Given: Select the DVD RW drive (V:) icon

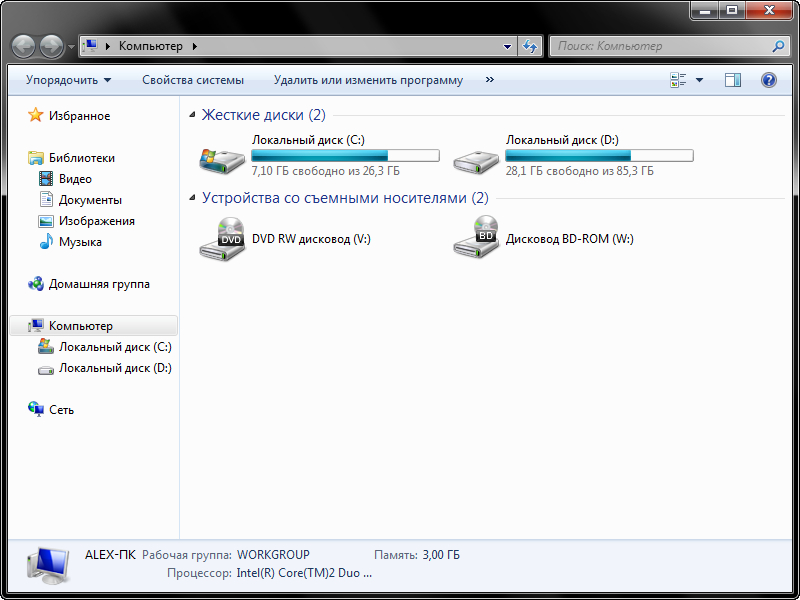Looking at the screenshot, I should tap(222, 239).
